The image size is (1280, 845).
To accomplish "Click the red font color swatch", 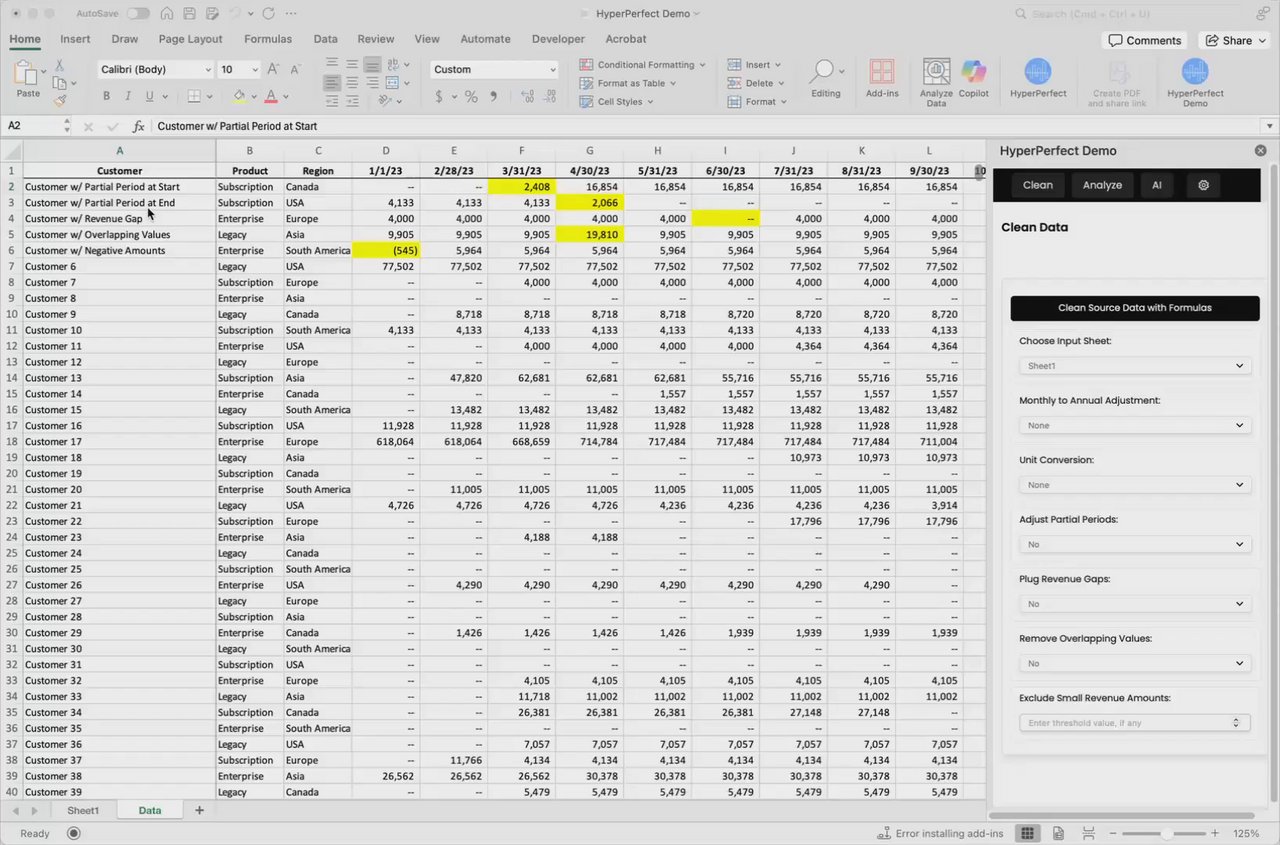I will 270,97.
